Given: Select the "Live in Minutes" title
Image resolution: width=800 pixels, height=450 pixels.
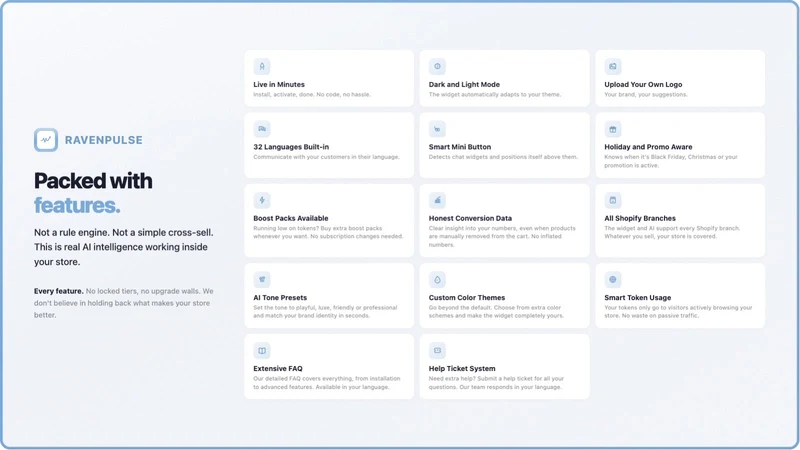Looking at the screenshot, I should 279,85.
